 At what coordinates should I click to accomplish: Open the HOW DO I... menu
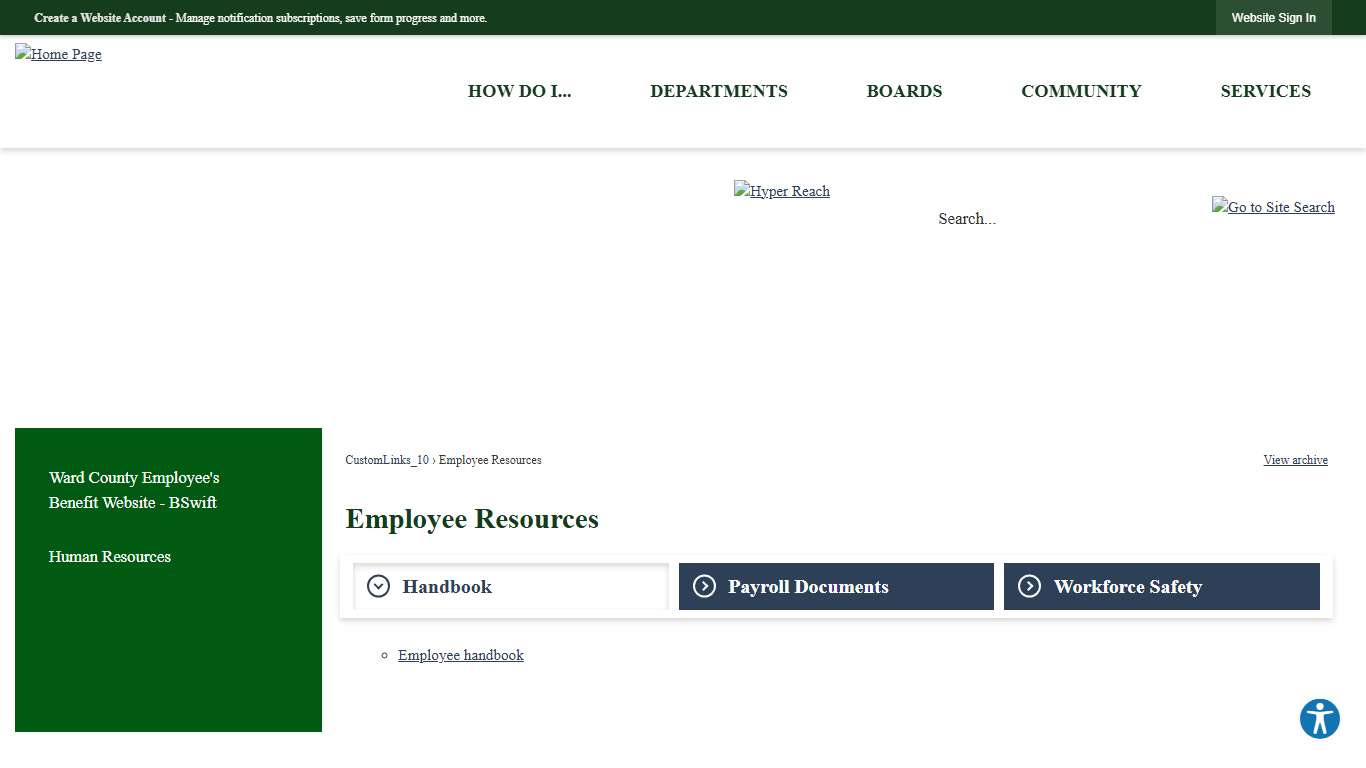[519, 91]
